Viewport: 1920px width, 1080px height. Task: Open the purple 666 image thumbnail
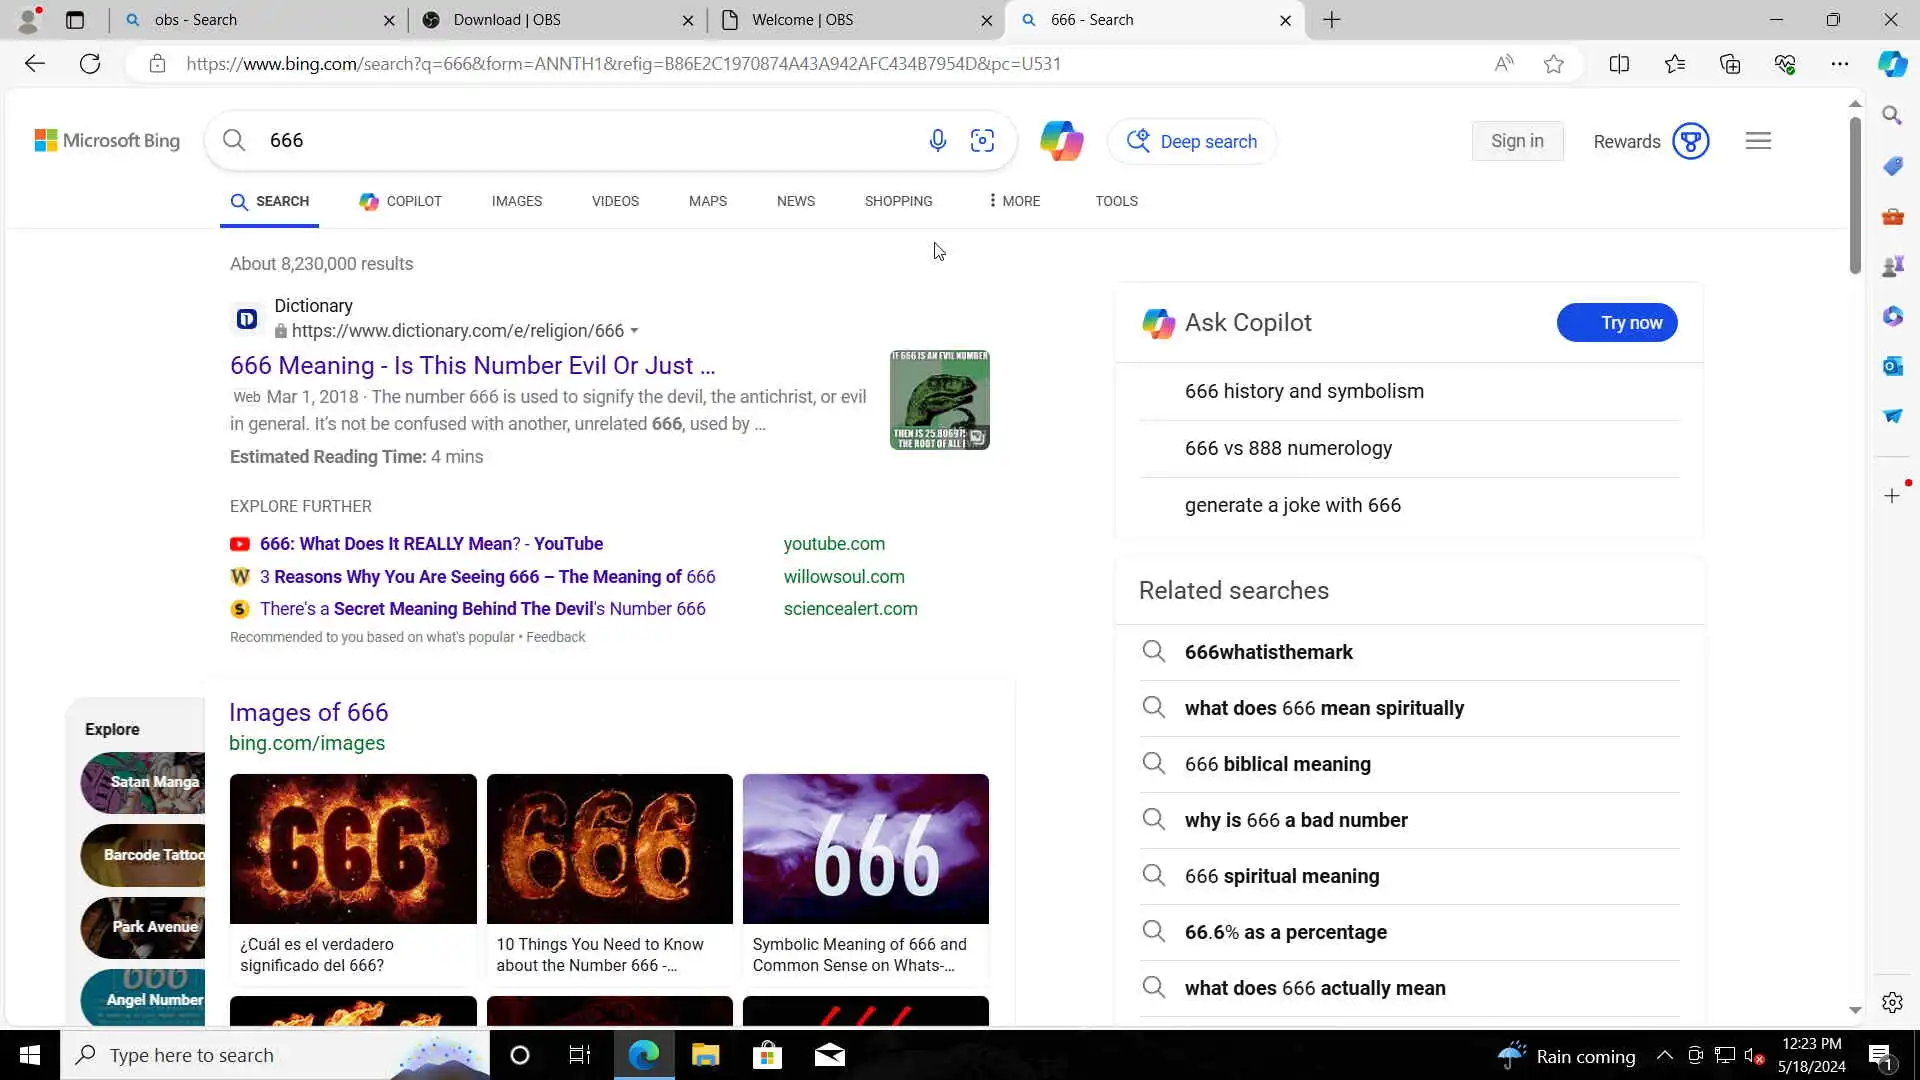865,848
